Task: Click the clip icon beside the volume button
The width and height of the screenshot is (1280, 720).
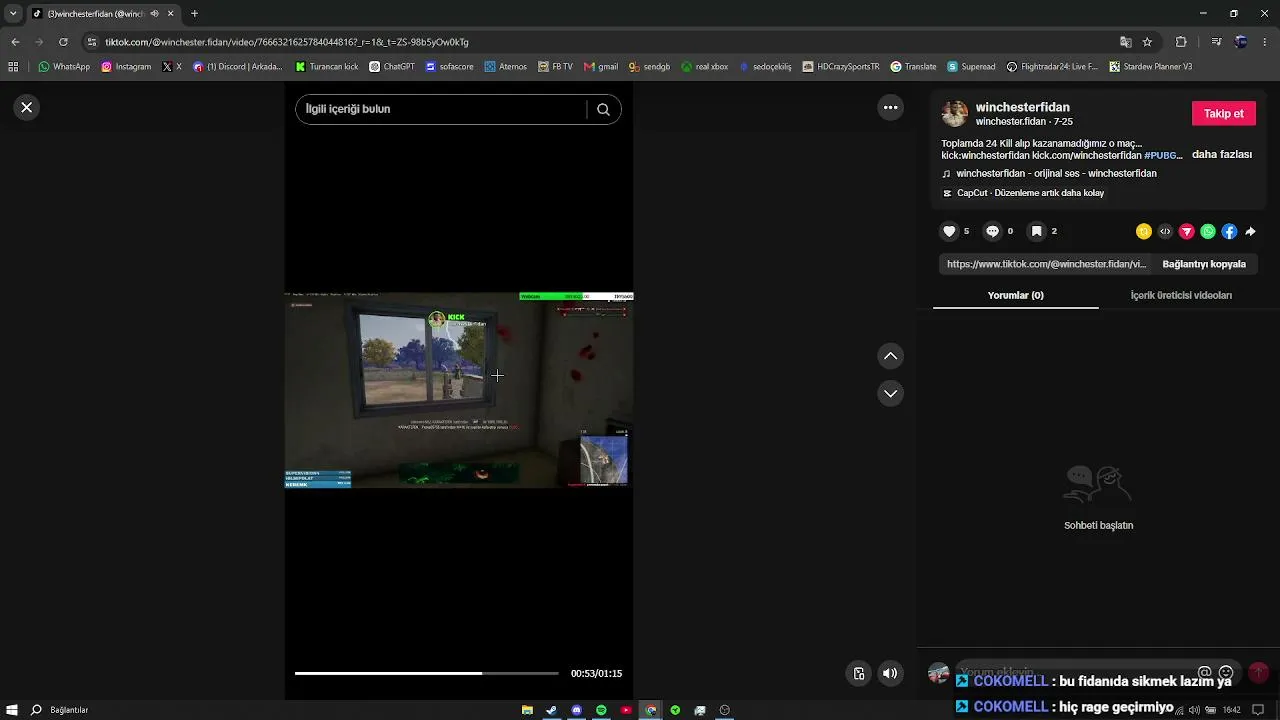Action: 858,673
